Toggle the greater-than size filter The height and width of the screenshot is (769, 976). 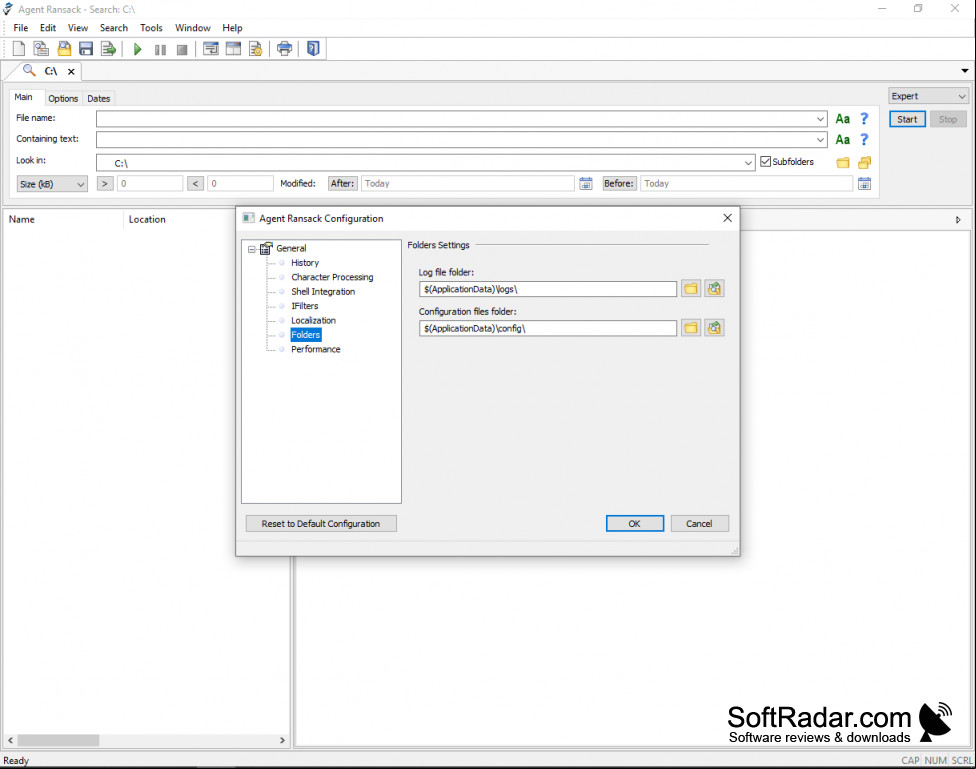[x=105, y=184]
